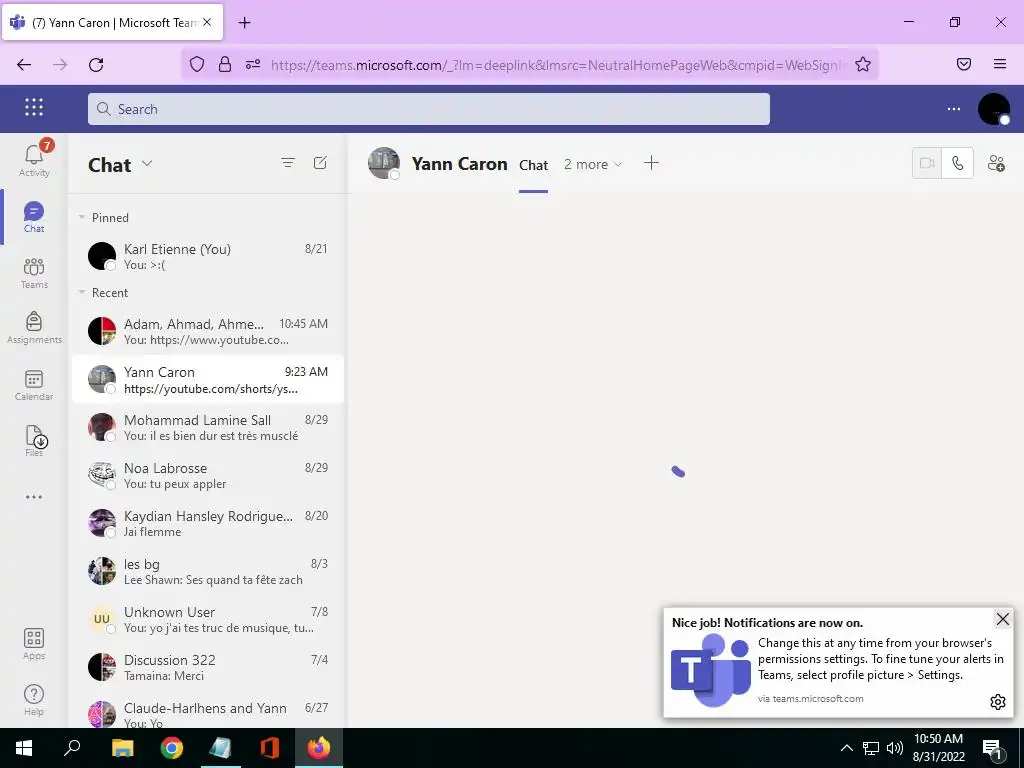
Task: Open a new browser tab
Action: pyautogui.click(x=244, y=22)
